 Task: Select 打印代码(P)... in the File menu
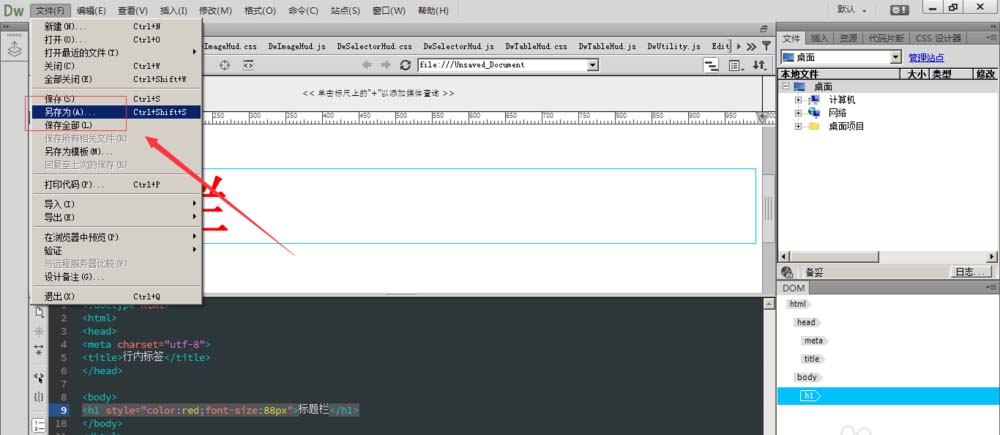click(x=74, y=184)
